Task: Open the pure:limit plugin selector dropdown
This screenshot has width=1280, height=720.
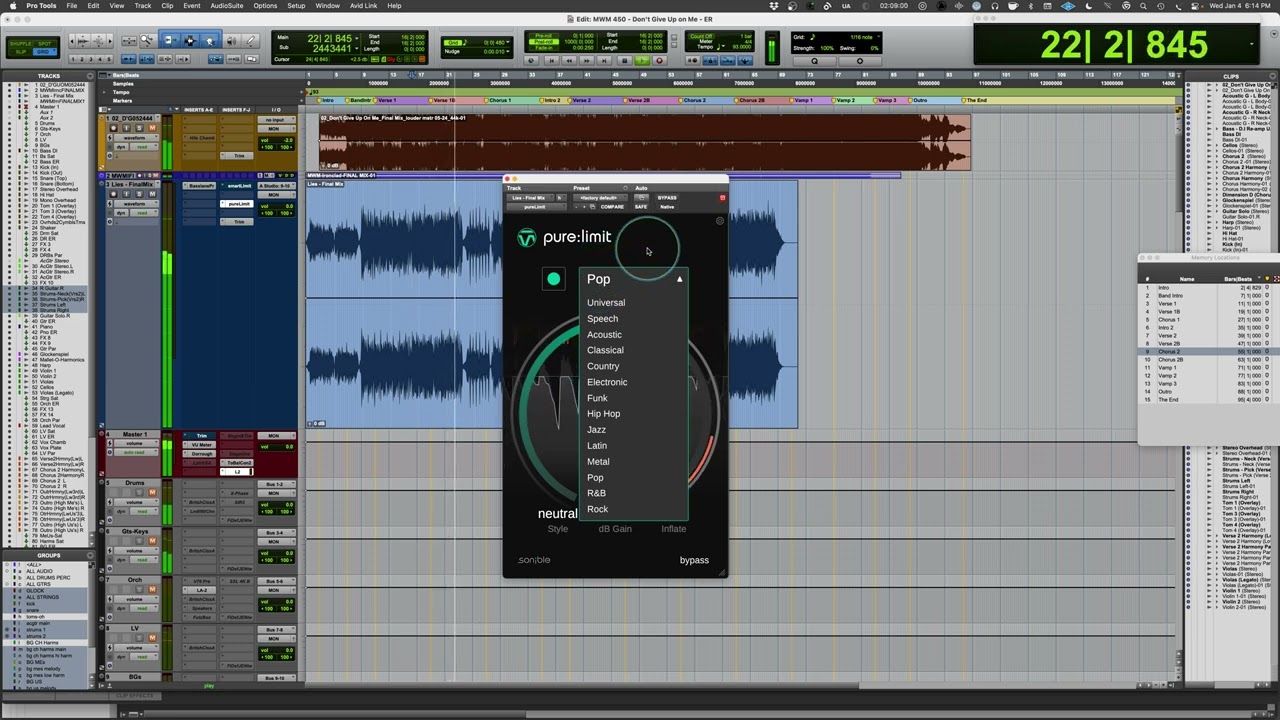Action: [x=536, y=207]
